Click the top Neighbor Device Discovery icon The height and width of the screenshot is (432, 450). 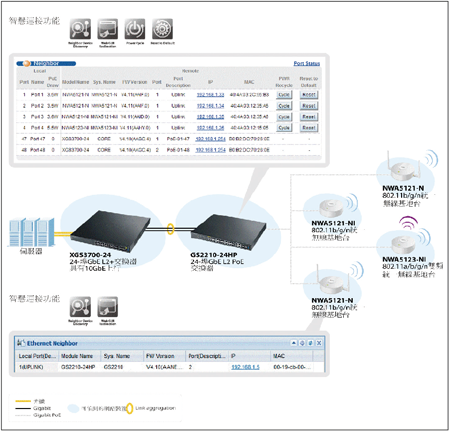[x=80, y=29]
